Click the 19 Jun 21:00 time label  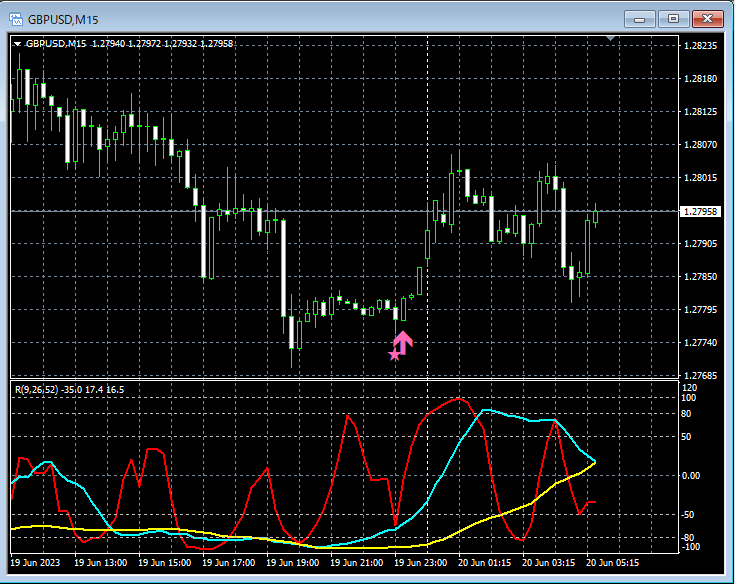pyautogui.click(x=356, y=562)
